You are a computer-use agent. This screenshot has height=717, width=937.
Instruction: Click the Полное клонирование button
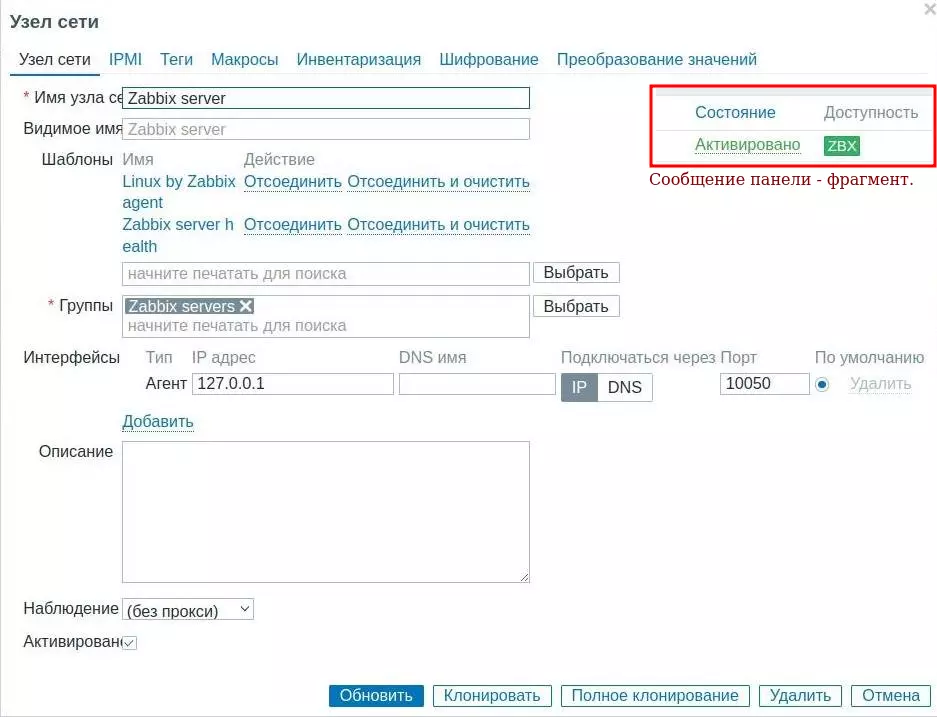(655, 696)
